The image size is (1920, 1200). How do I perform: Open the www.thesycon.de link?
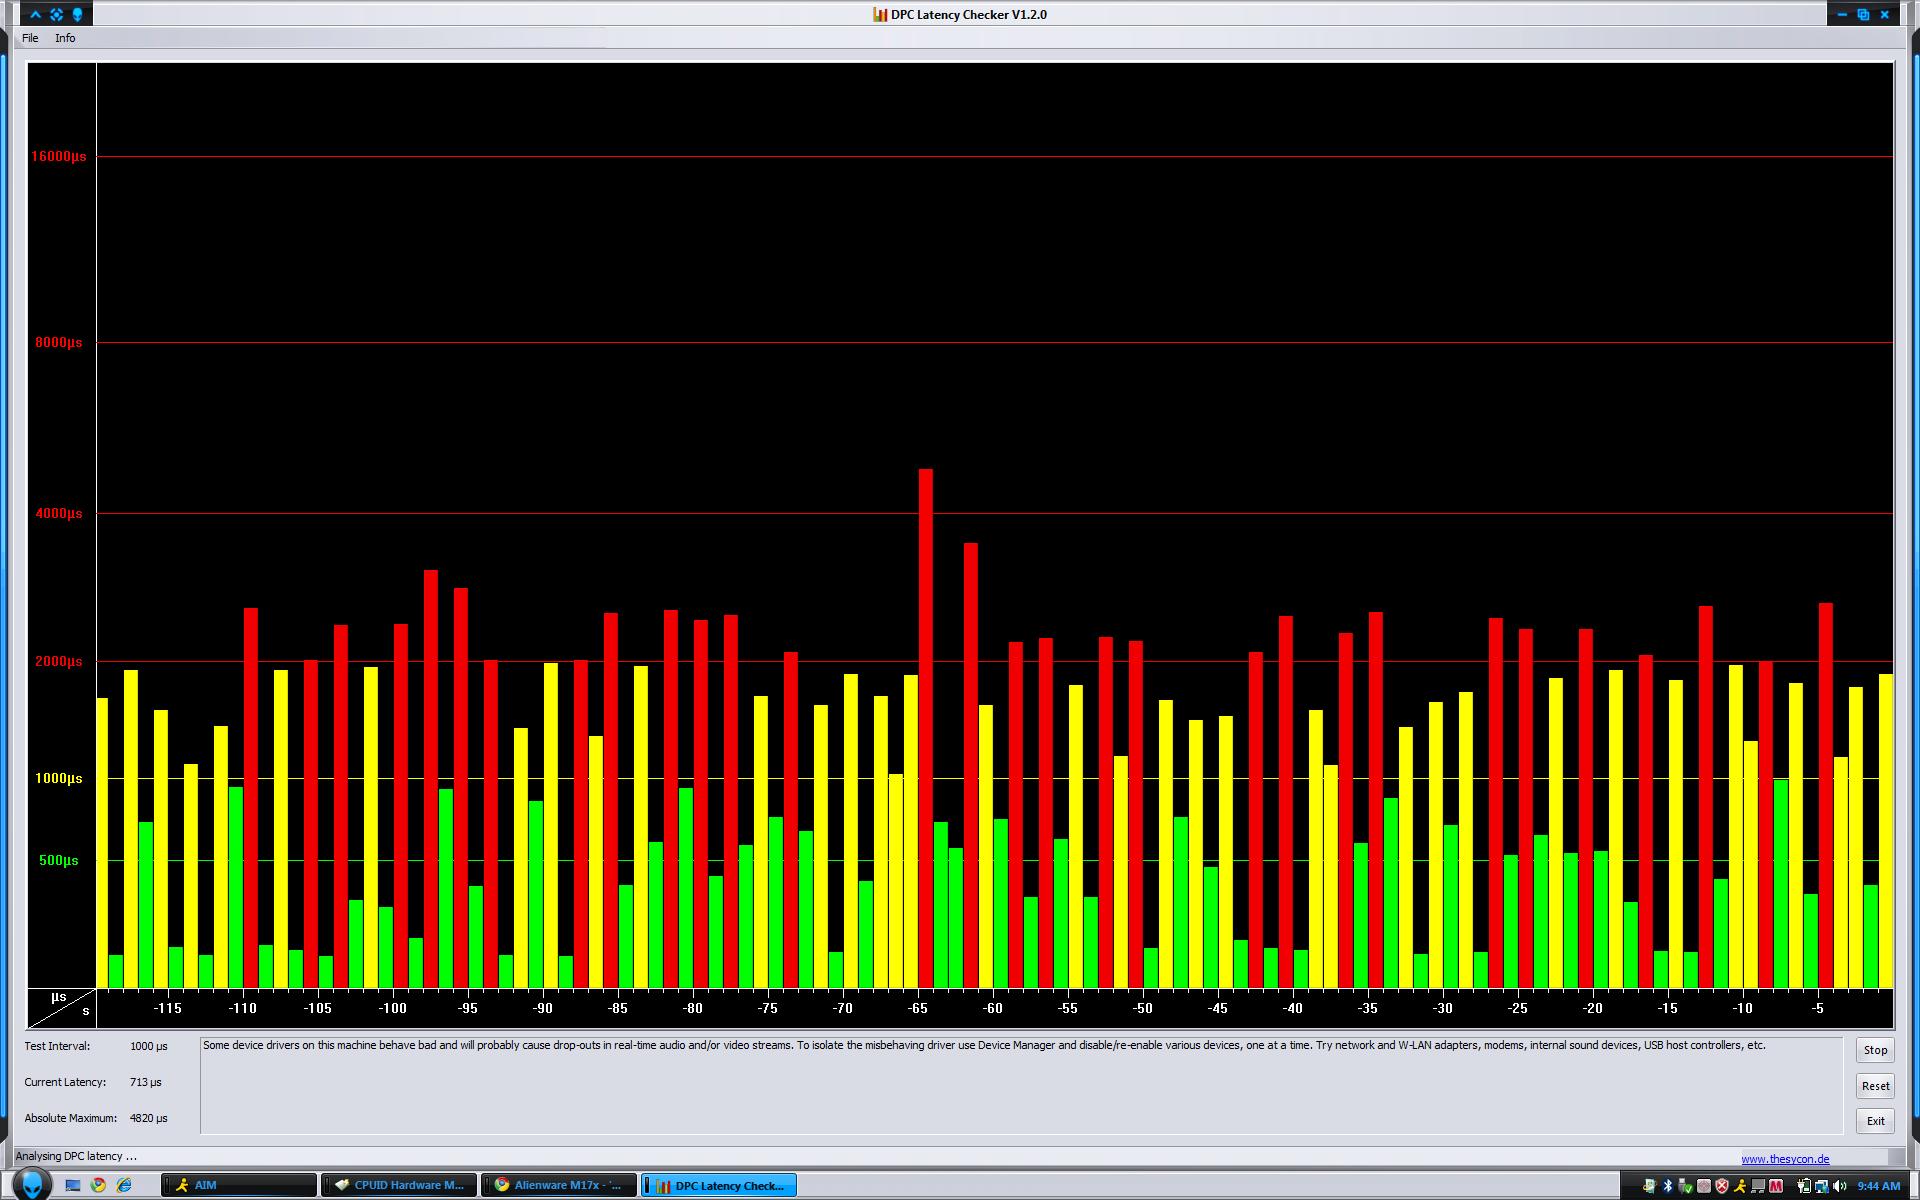pos(1785,1159)
